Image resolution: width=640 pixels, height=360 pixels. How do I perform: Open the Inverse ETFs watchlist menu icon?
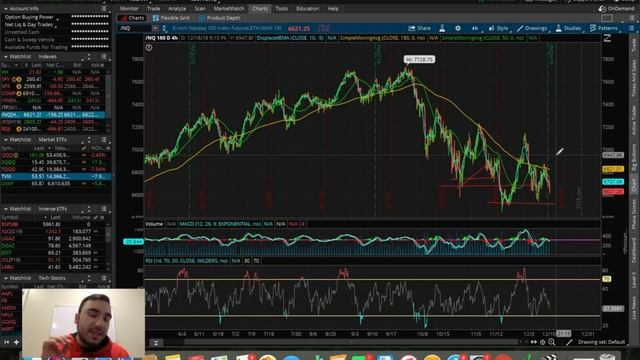tap(104, 209)
